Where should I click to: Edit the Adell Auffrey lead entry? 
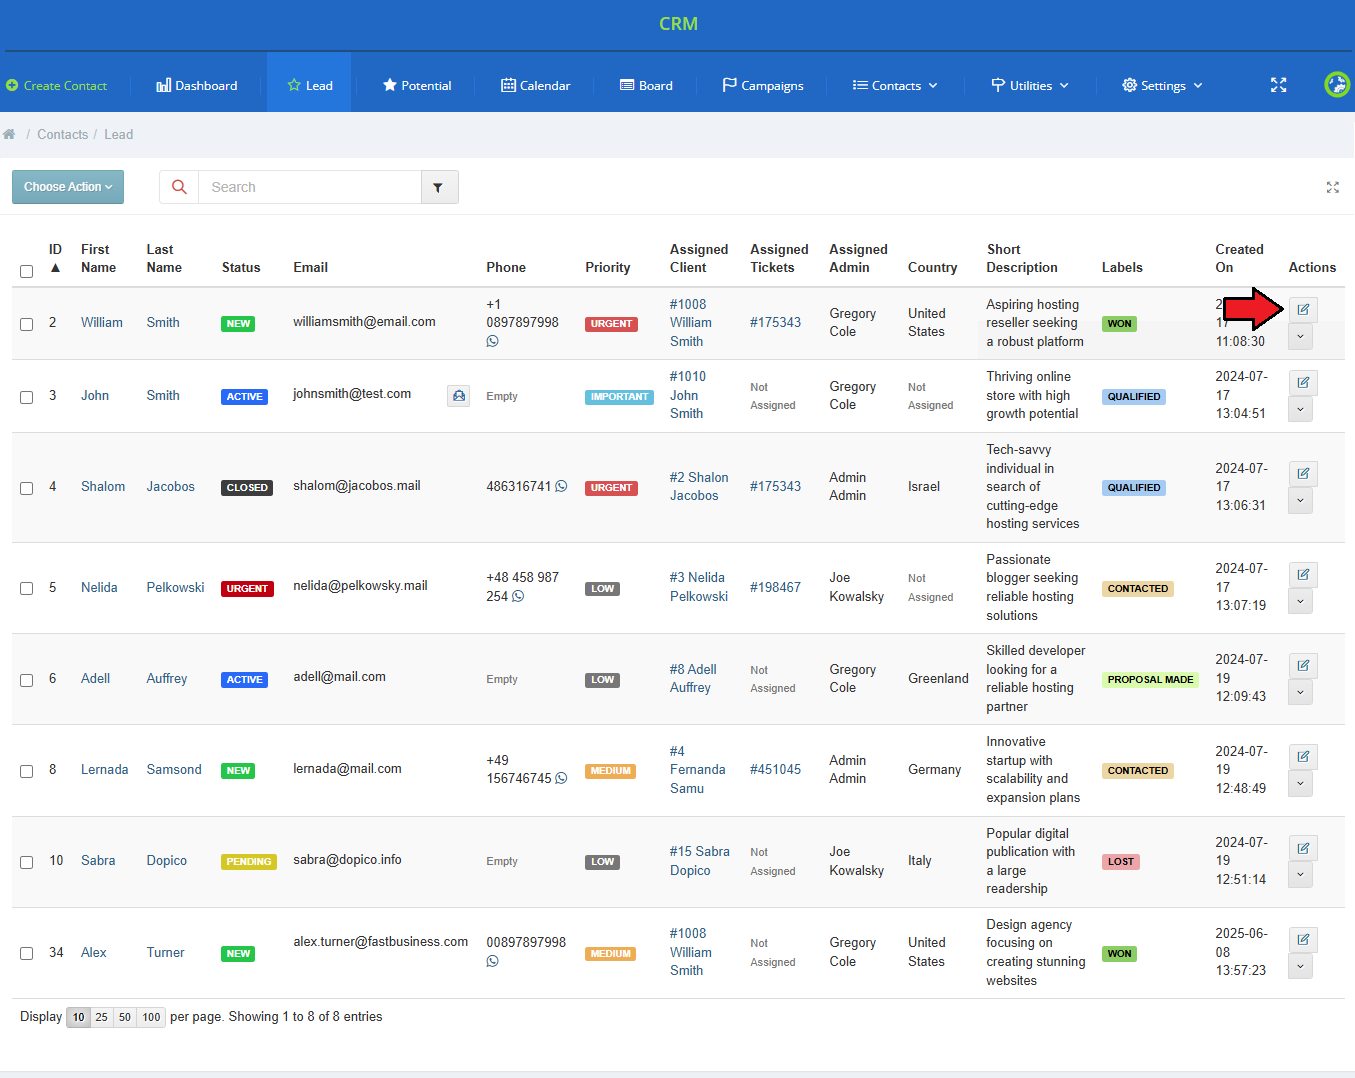(x=1303, y=666)
